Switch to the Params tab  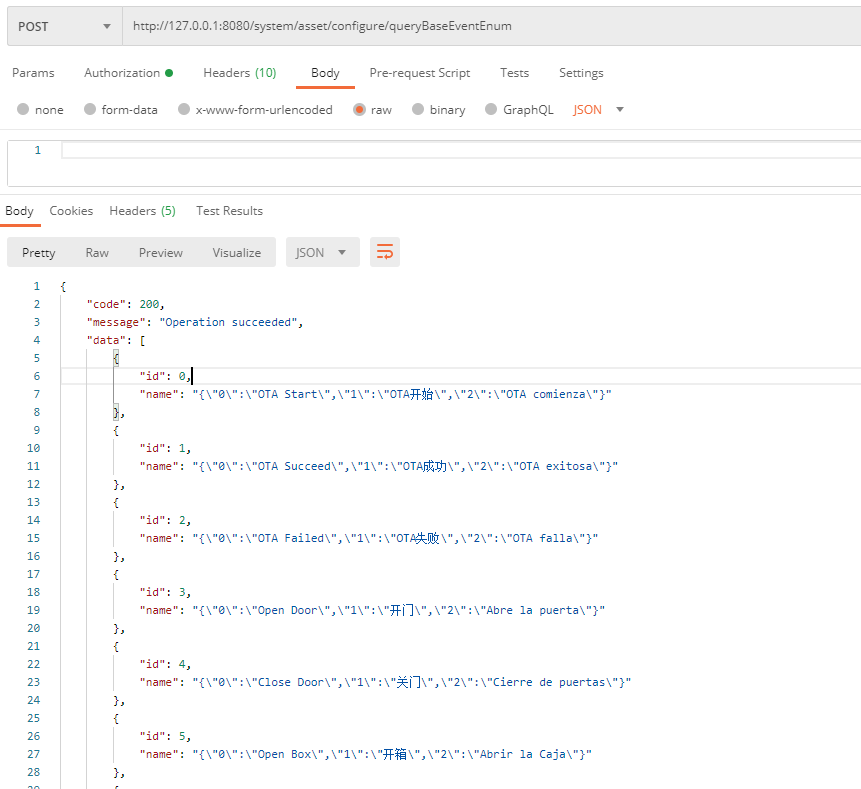coord(33,73)
